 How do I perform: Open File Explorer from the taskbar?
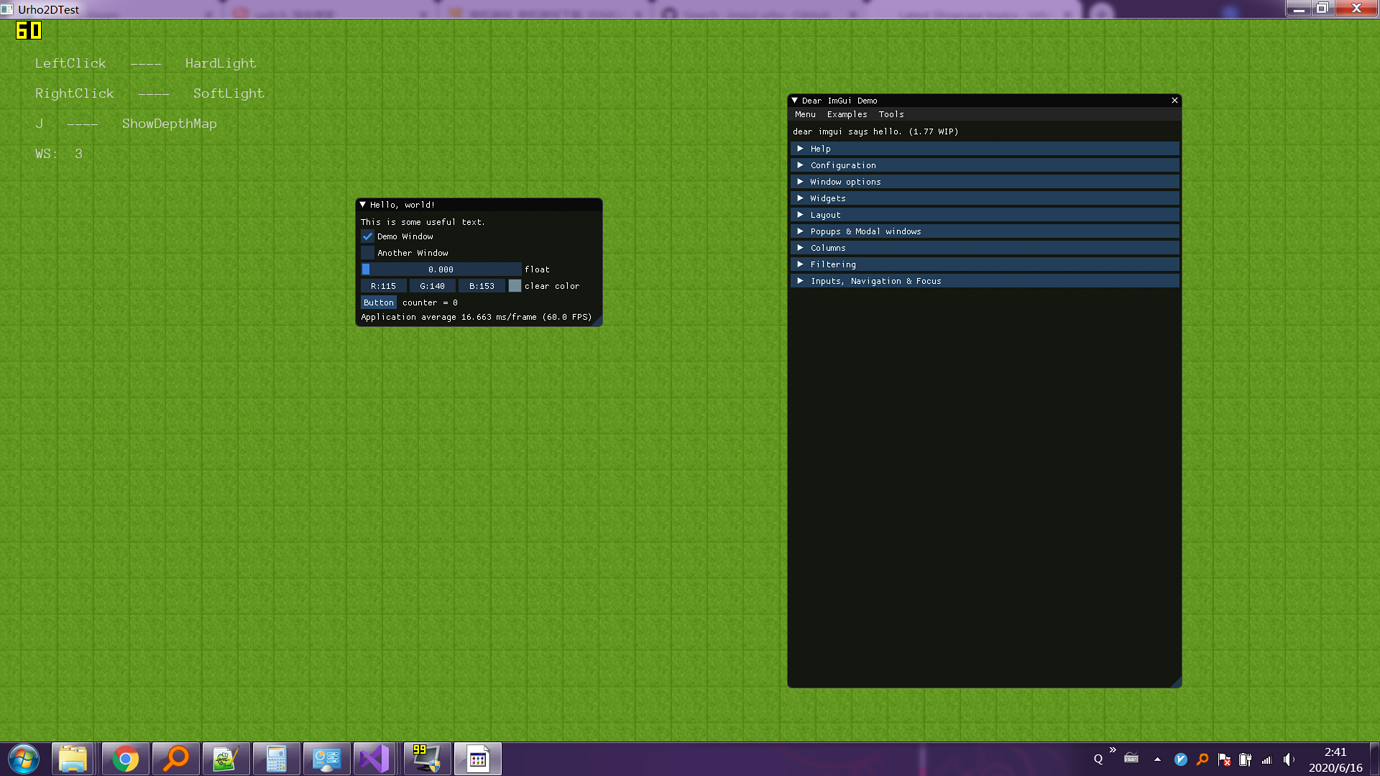pos(73,759)
